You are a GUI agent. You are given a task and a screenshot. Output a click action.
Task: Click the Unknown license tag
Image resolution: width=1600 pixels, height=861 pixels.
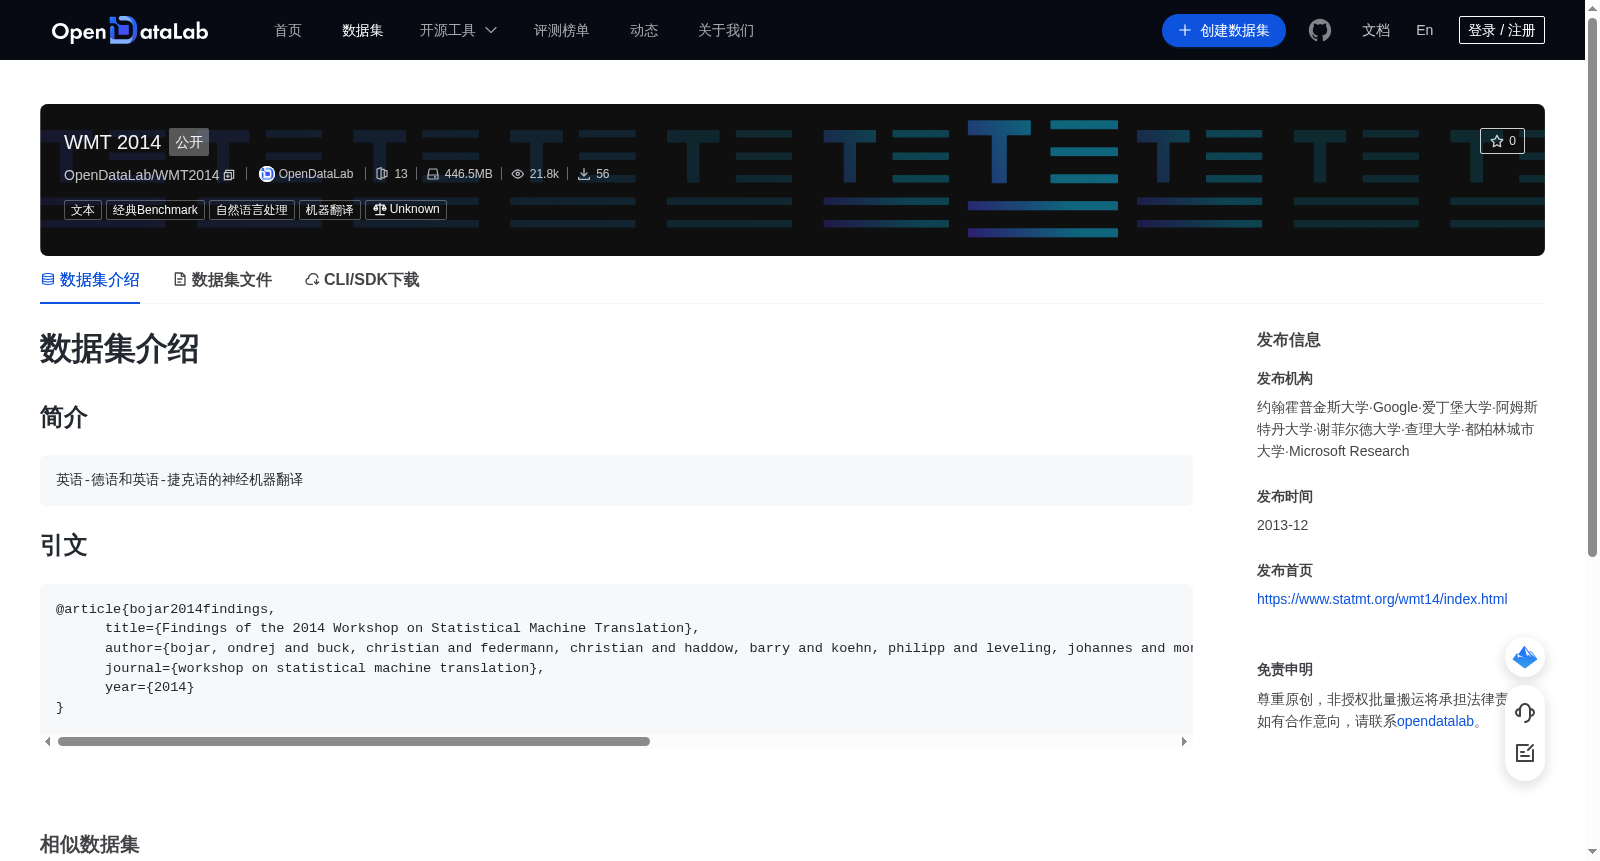[x=406, y=210]
